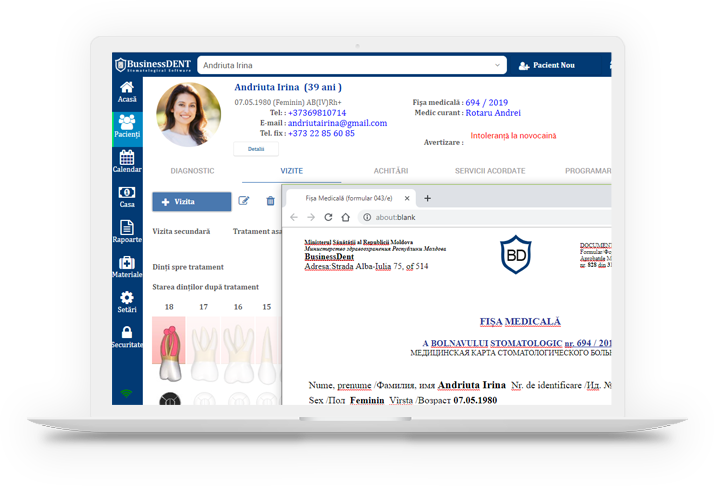Click the A BOLNAVULUI STOMATOLOGIC heading

[x=492, y=343]
